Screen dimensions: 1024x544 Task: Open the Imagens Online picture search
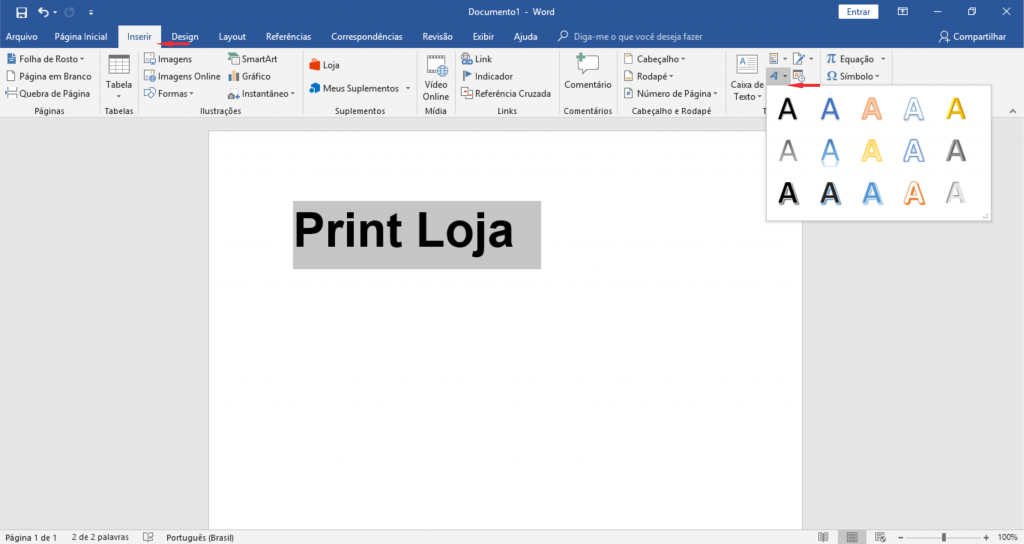(181, 76)
